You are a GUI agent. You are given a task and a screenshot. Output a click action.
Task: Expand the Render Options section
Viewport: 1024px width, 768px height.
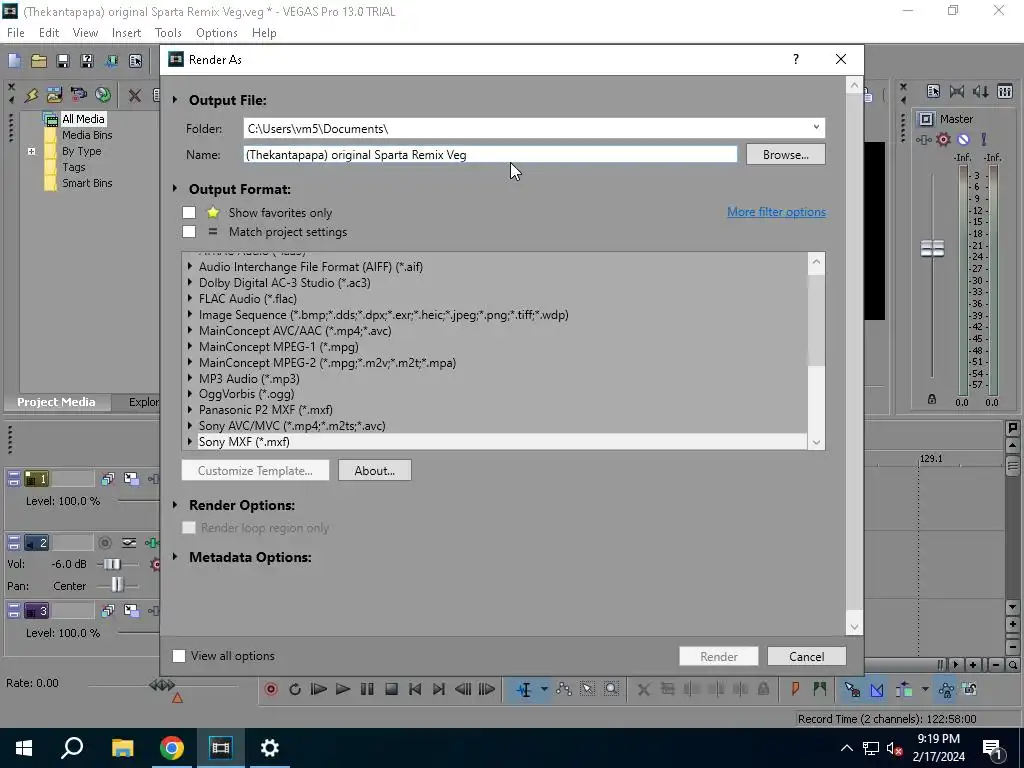(x=175, y=505)
